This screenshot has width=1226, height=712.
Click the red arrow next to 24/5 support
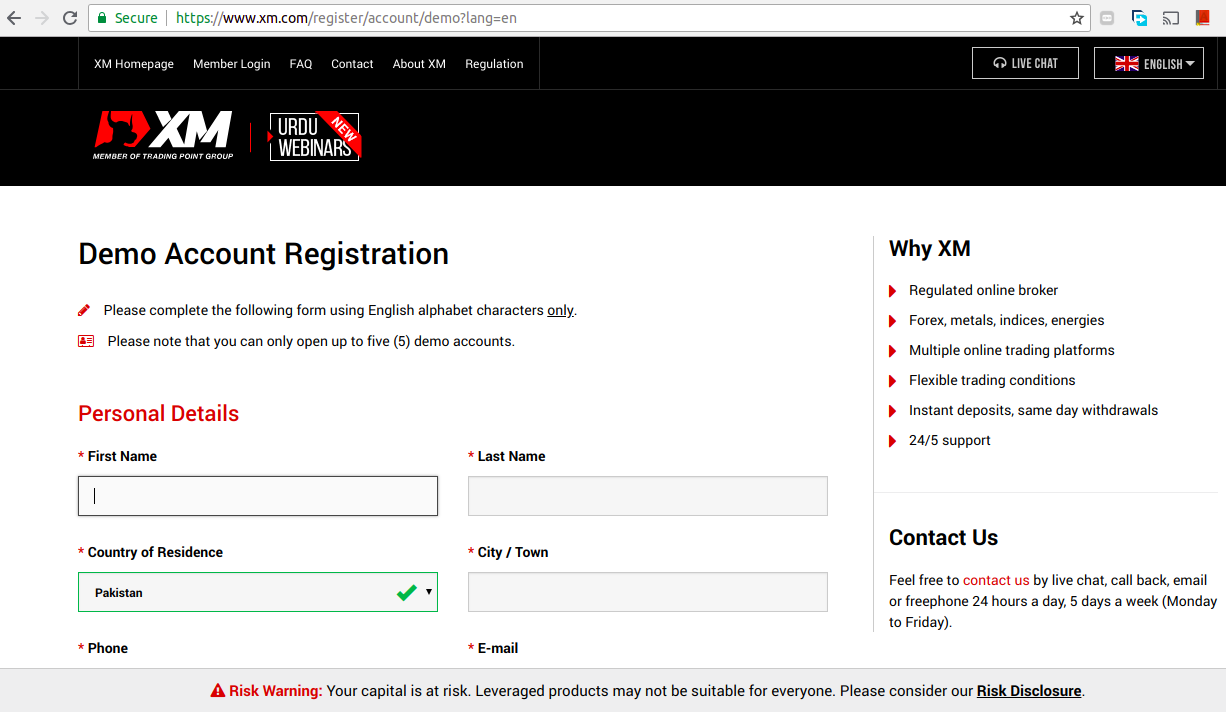pos(892,441)
